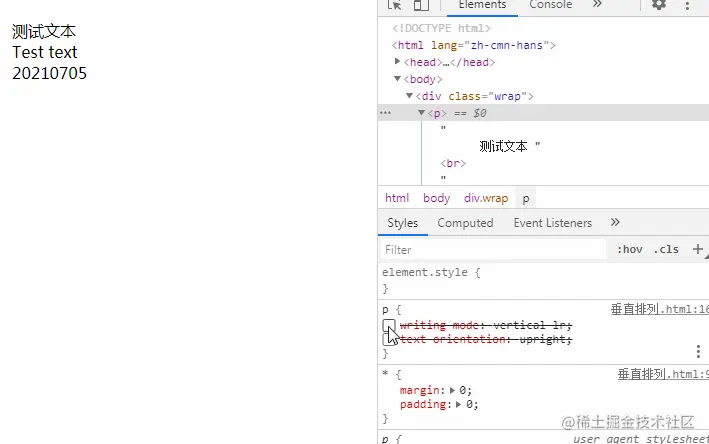Click the 测试文本 heading on page
The width and height of the screenshot is (709, 444).
tap(44, 31)
